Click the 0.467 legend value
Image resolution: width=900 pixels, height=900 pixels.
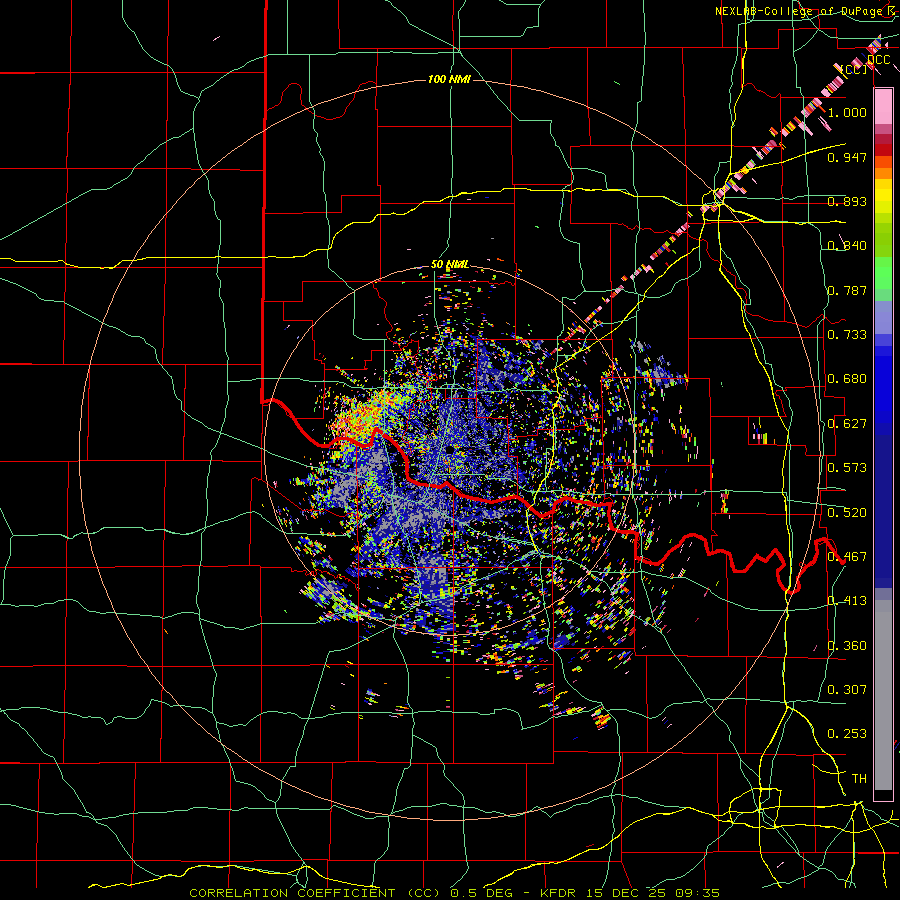847,557
